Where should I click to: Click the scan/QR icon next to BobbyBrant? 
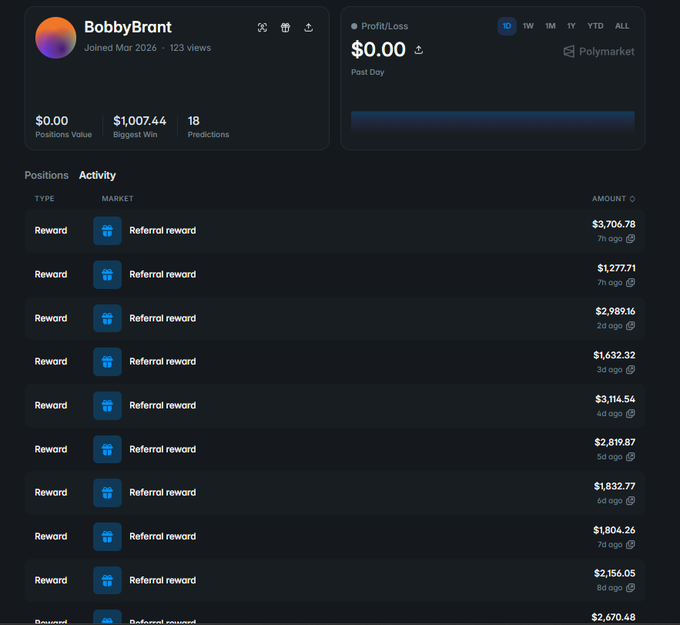[x=262, y=28]
